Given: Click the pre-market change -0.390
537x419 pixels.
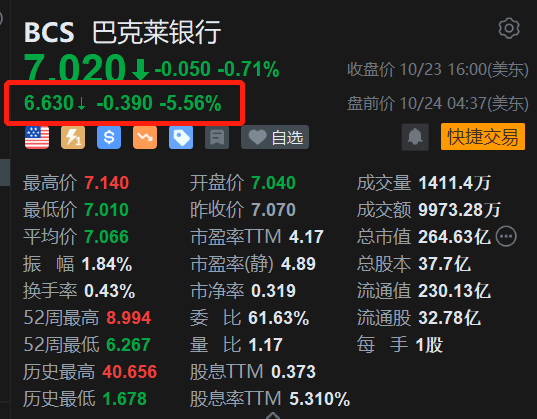Looking at the screenshot, I should 125,102.
